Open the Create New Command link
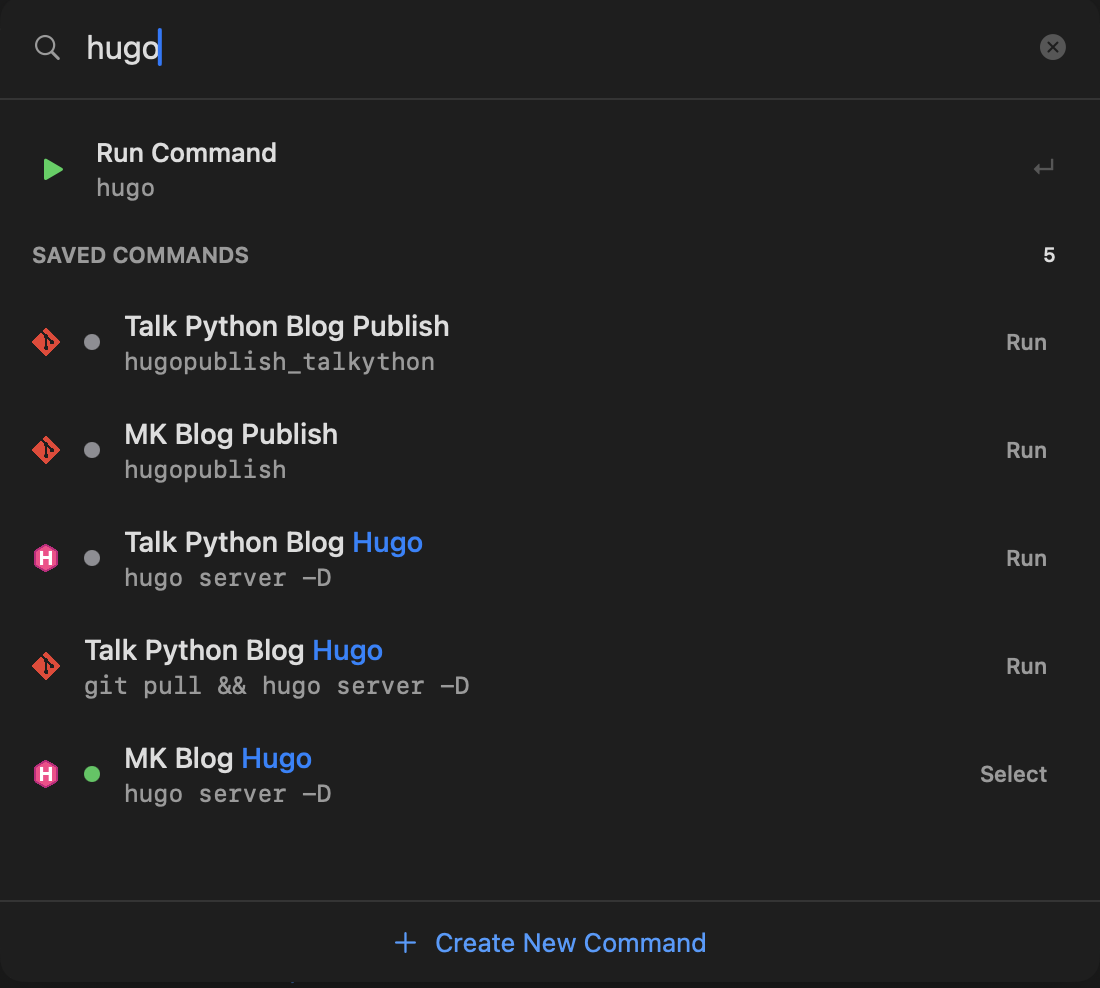Screen dimensions: 1100x988 coord(570,943)
